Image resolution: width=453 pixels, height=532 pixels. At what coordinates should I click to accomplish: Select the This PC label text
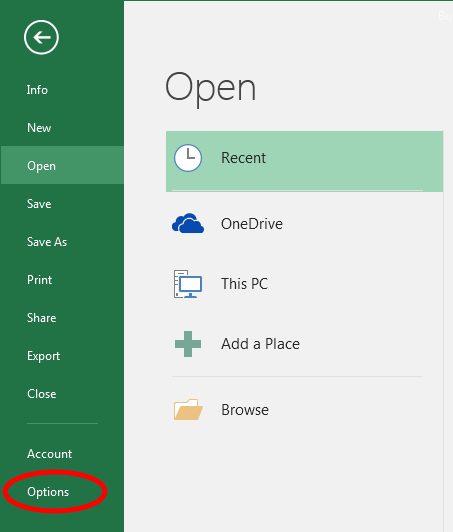(x=244, y=284)
